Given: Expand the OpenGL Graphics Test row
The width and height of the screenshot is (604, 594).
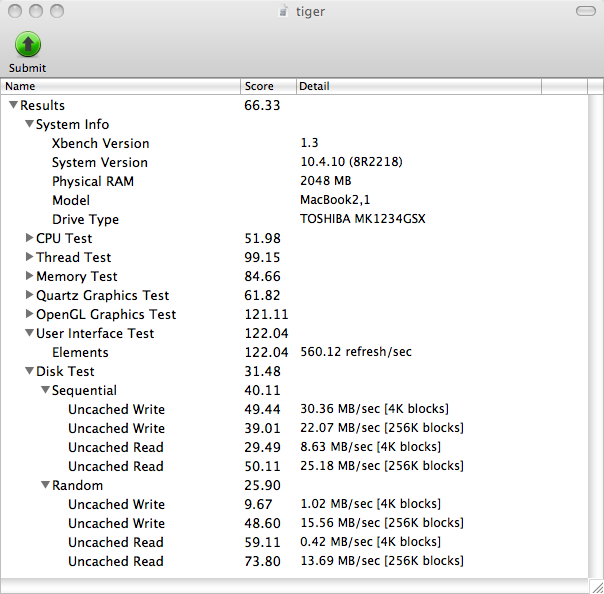Looking at the screenshot, I should [x=29, y=314].
